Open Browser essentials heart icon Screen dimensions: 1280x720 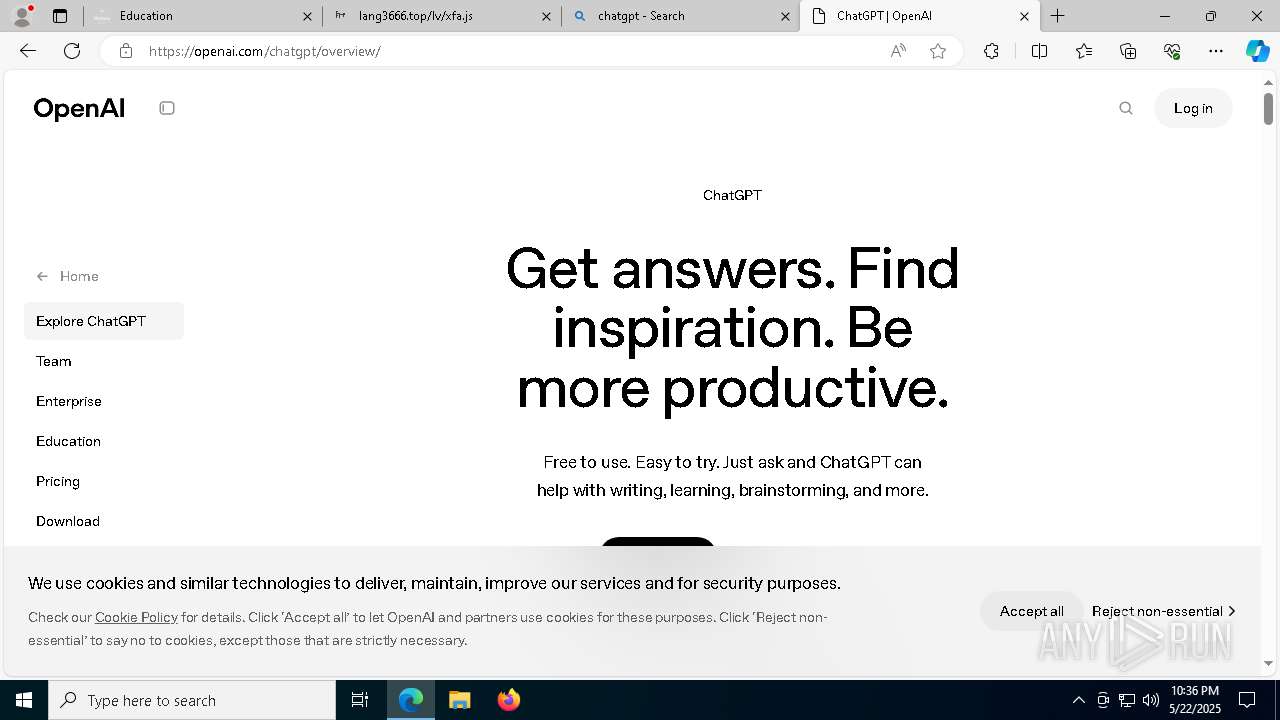[1172, 51]
